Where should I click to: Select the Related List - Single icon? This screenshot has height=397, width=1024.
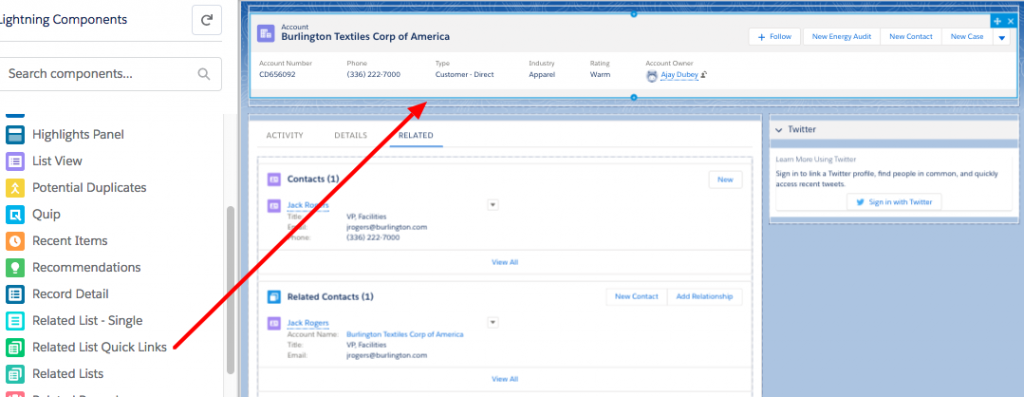point(15,321)
